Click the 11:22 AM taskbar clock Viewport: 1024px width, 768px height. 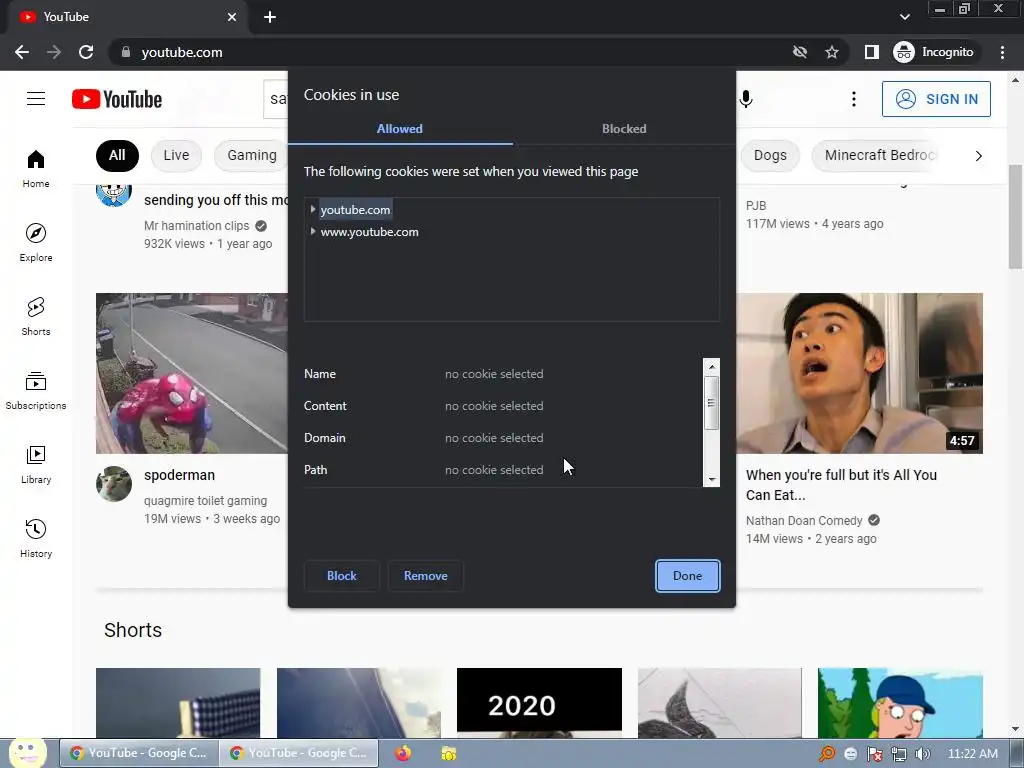pyautogui.click(x=972, y=754)
